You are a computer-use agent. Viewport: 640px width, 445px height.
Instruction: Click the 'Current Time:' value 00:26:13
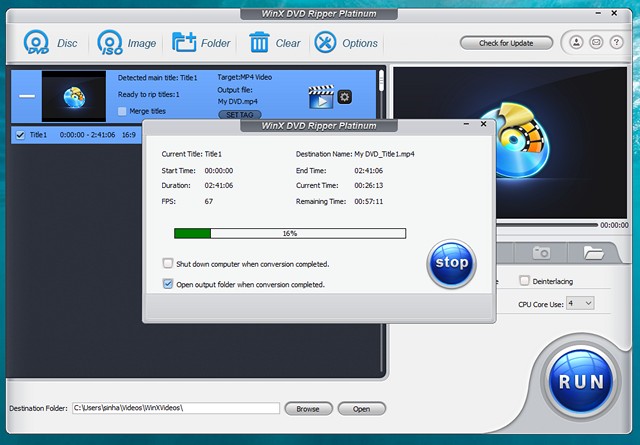click(369, 185)
